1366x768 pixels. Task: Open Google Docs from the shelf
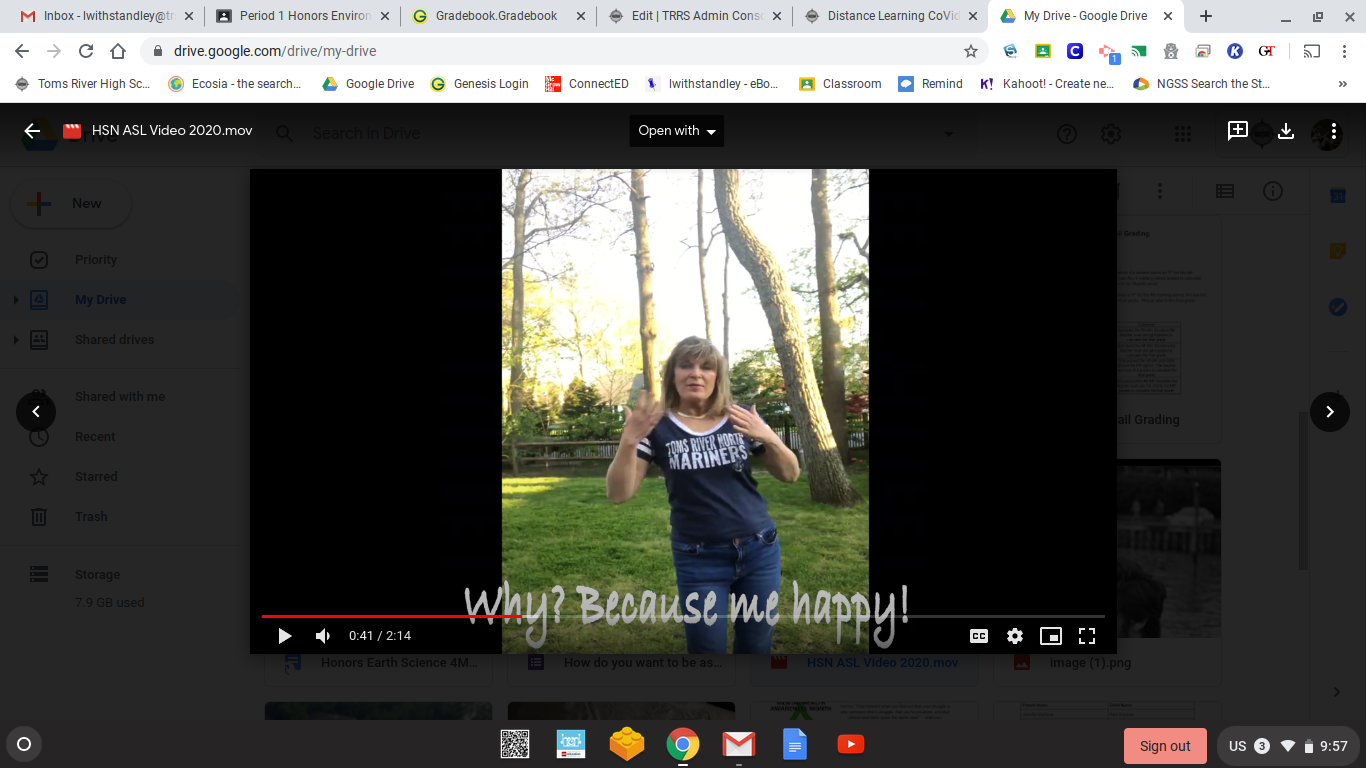click(x=795, y=744)
